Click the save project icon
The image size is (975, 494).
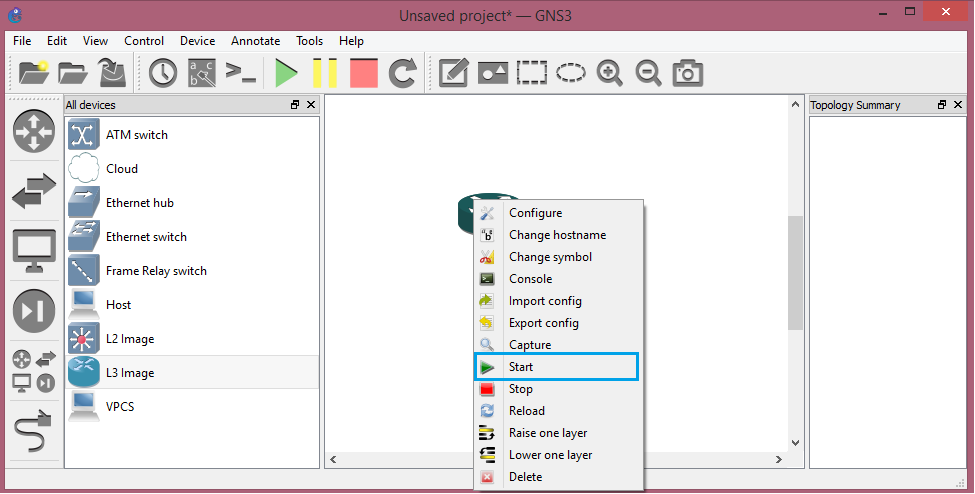tap(113, 73)
